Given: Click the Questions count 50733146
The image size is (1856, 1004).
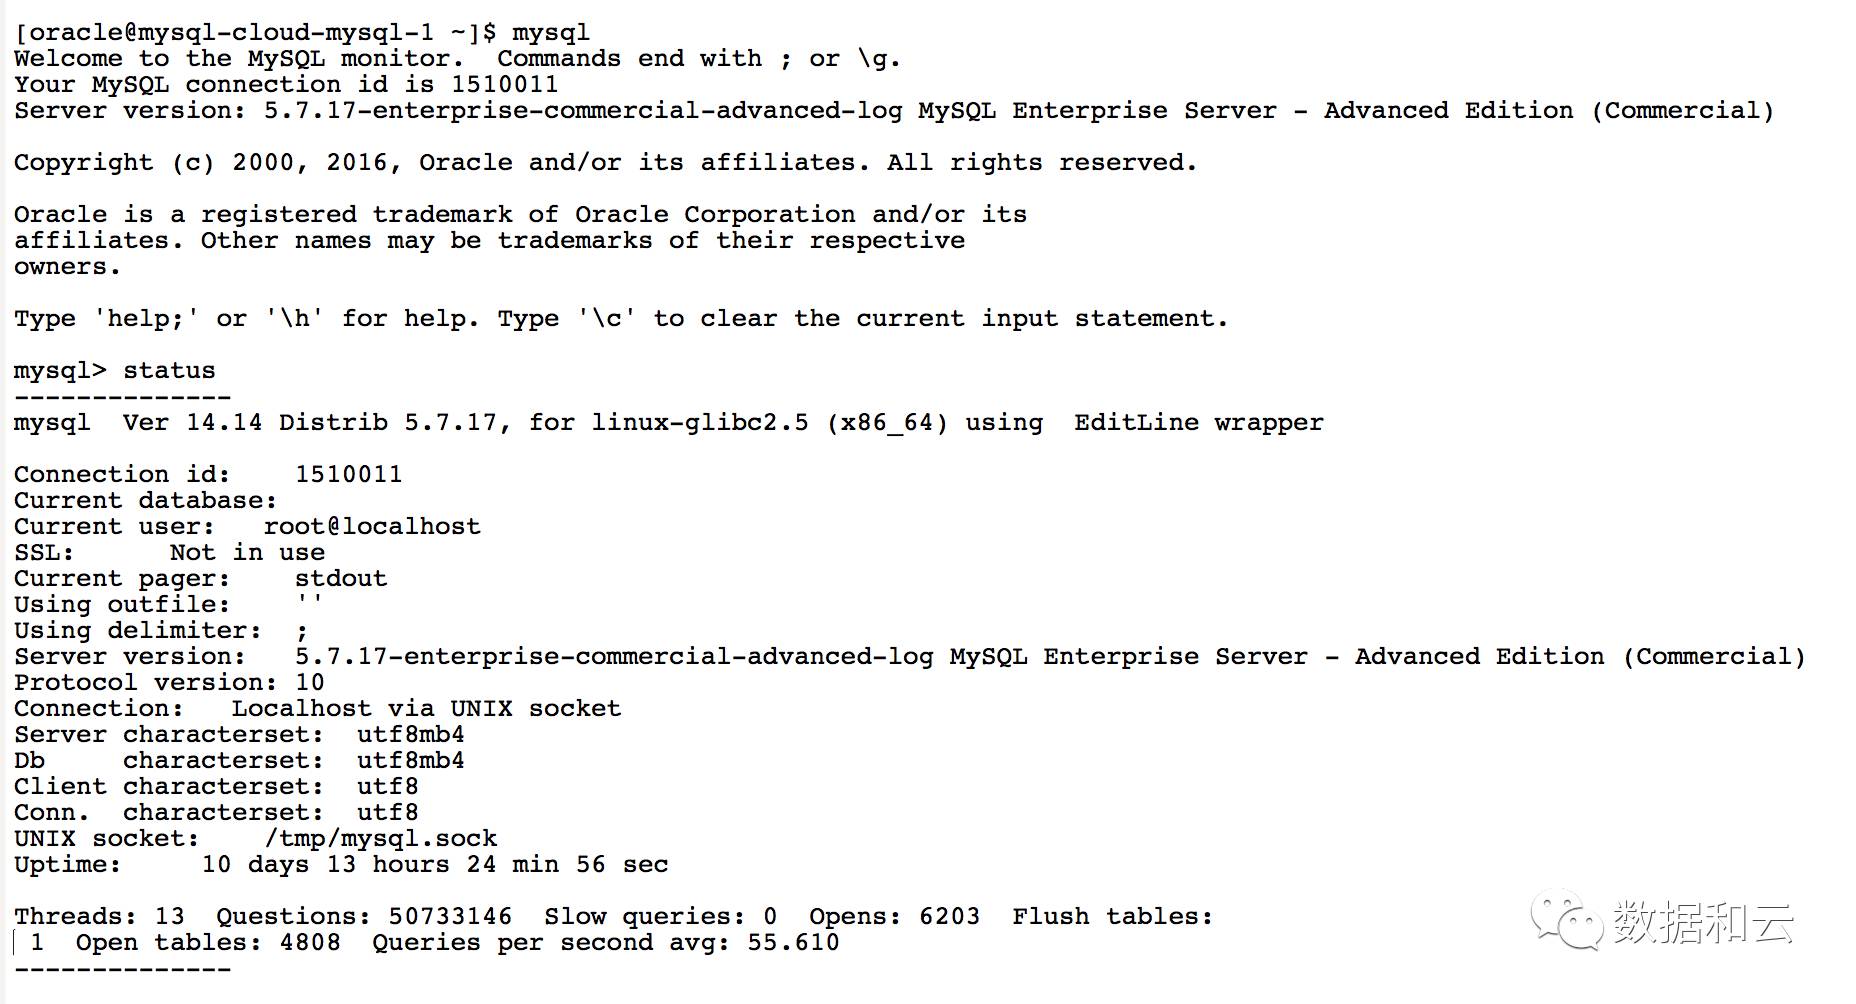Looking at the screenshot, I should click(x=450, y=917).
